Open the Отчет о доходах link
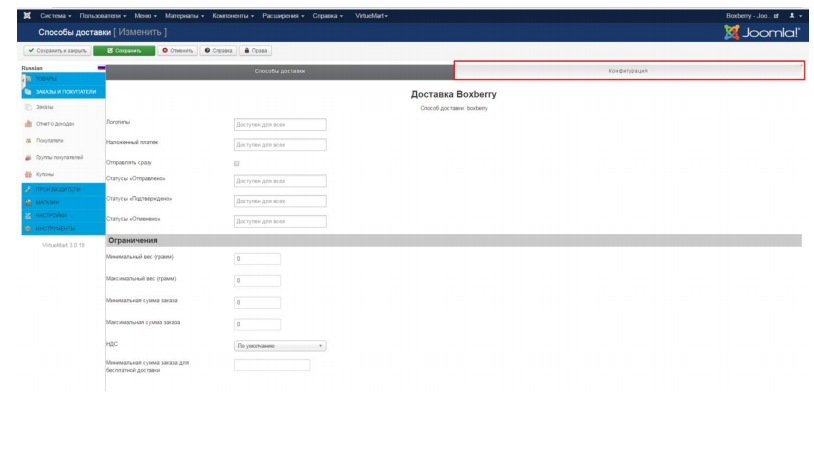814x449 pixels. (55, 124)
